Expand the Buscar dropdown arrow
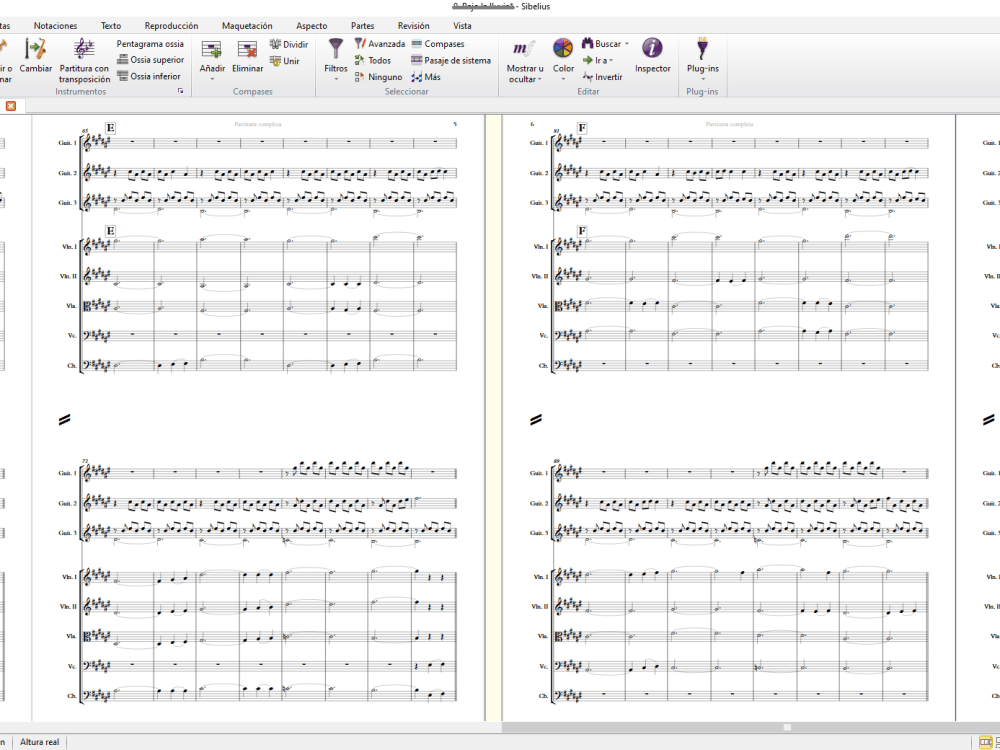The height and width of the screenshot is (750, 1000). 626,44
